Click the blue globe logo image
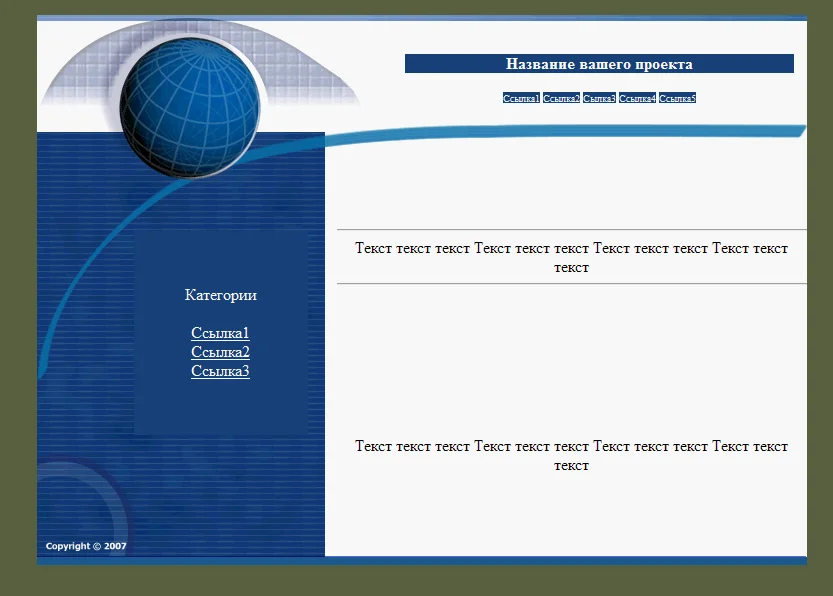 (x=190, y=105)
